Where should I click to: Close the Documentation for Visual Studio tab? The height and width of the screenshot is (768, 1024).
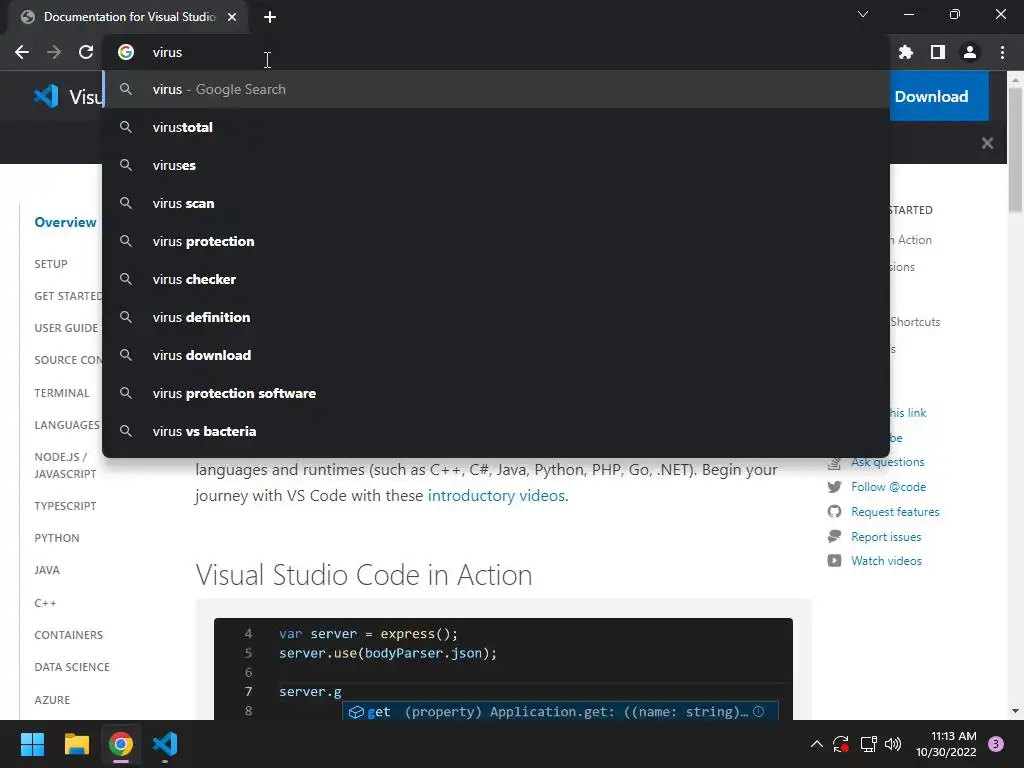point(232,17)
